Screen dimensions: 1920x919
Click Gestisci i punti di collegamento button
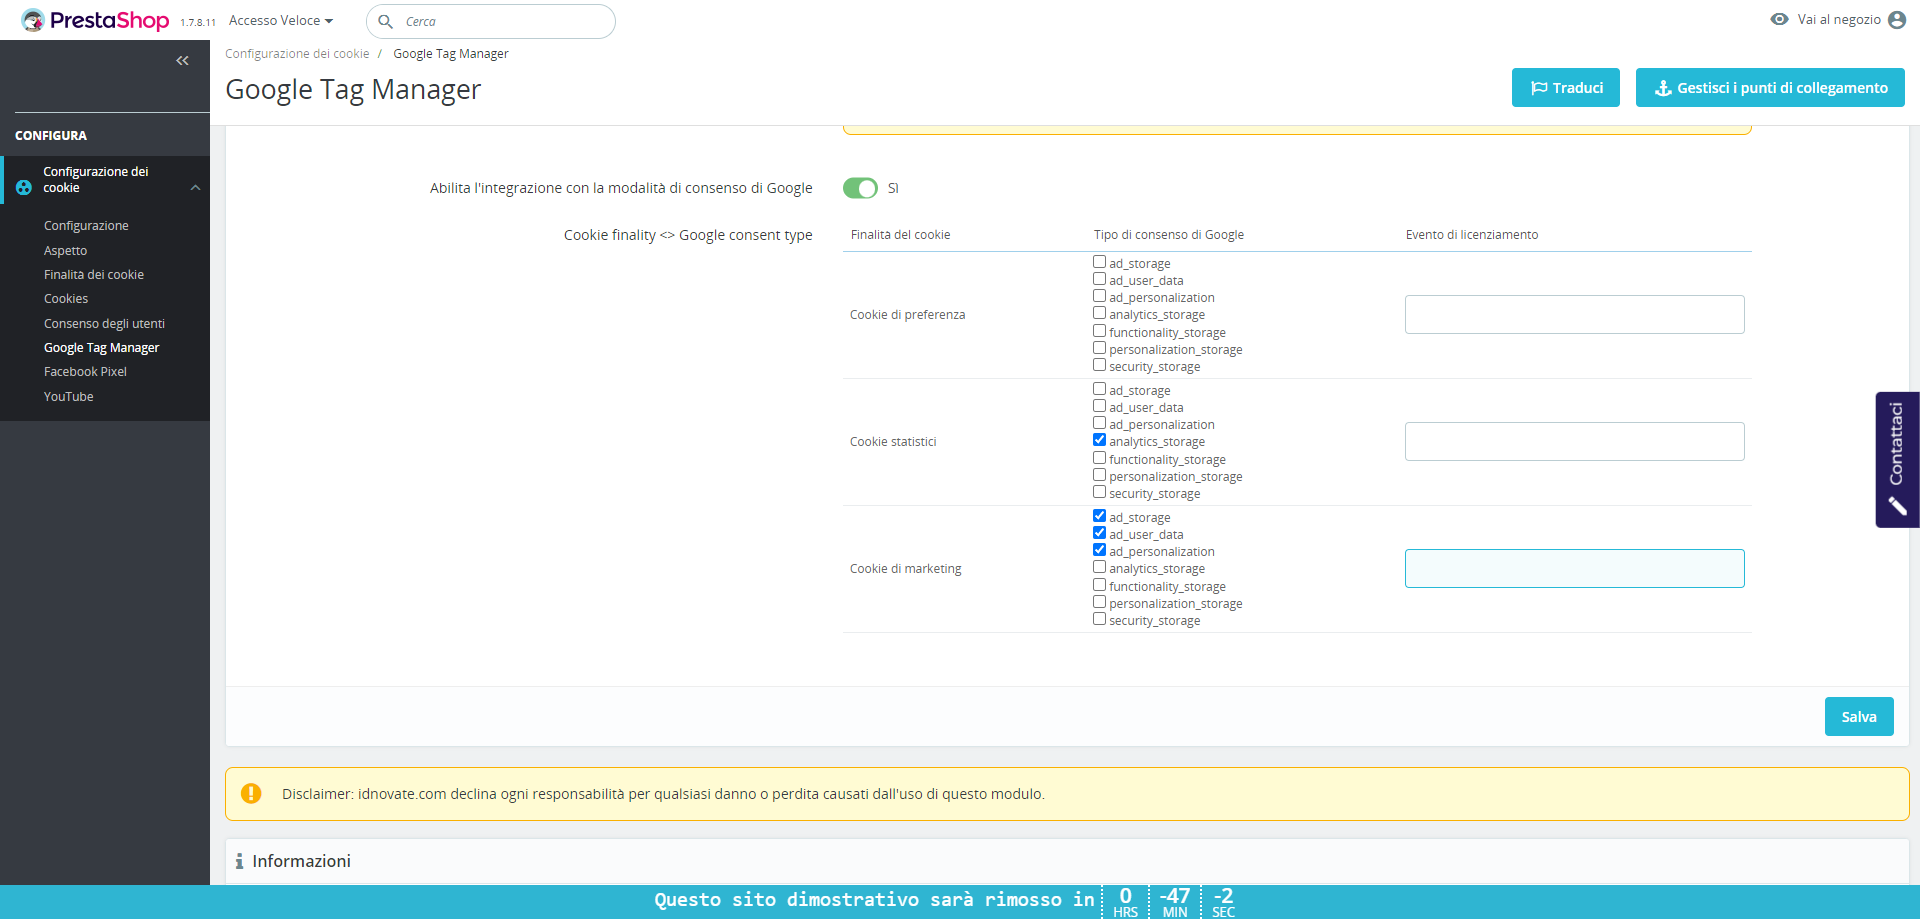[x=1770, y=88]
